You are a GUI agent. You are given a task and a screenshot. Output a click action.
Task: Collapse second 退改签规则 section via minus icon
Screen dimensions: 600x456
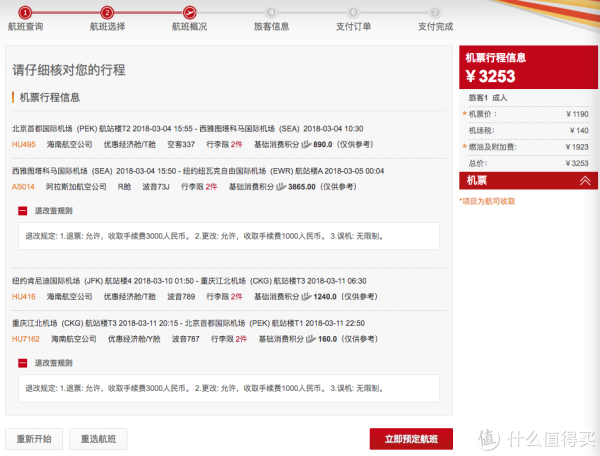tap(23, 363)
